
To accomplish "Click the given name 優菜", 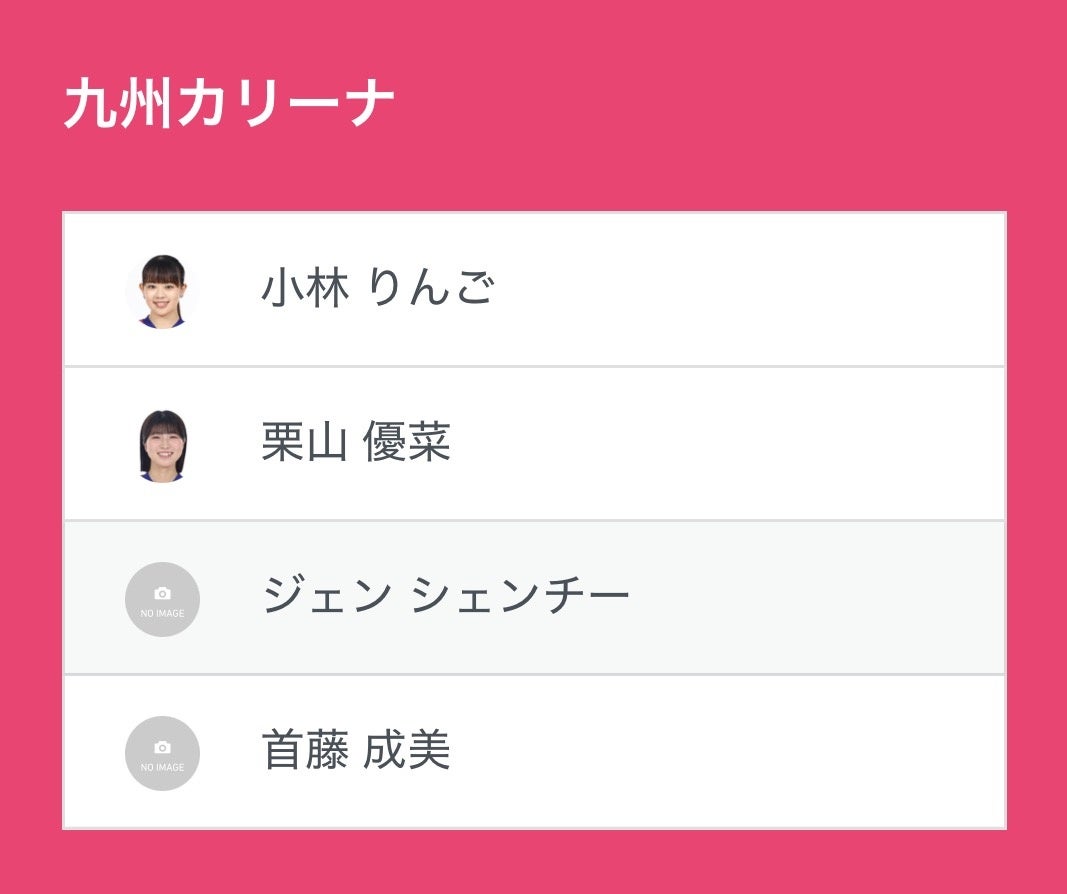I will tap(406, 443).
